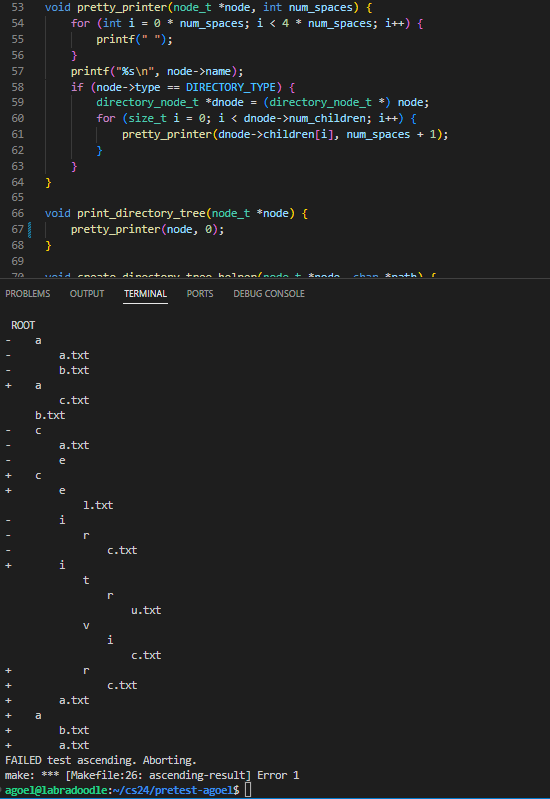
Task: Click 'ROOT' in terminal output
Action: point(23,325)
